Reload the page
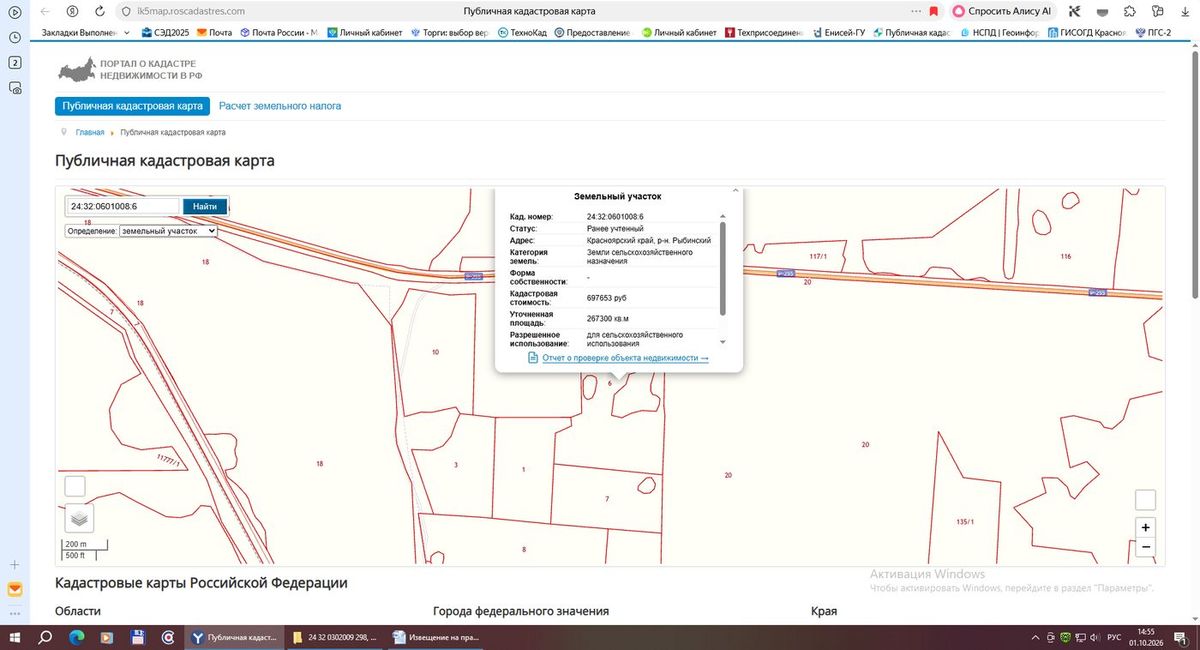Image resolution: width=1200 pixels, height=650 pixels. [x=100, y=11]
